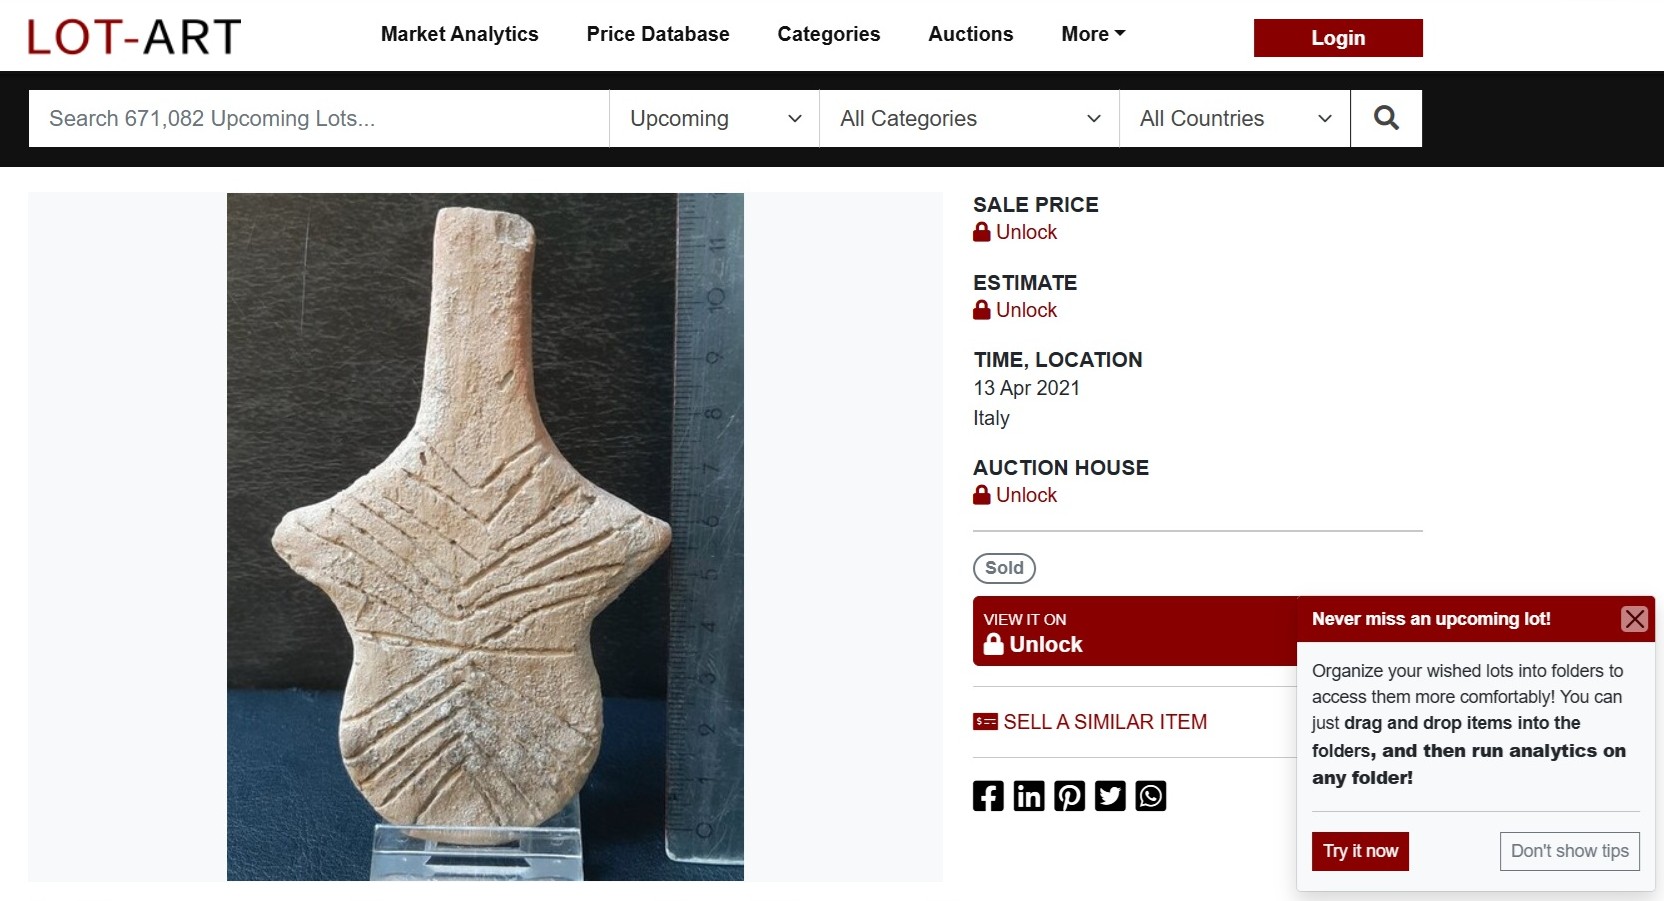Focus the upcoming lots search field
The height and width of the screenshot is (901, 1664).
click(x=318, y=118)
